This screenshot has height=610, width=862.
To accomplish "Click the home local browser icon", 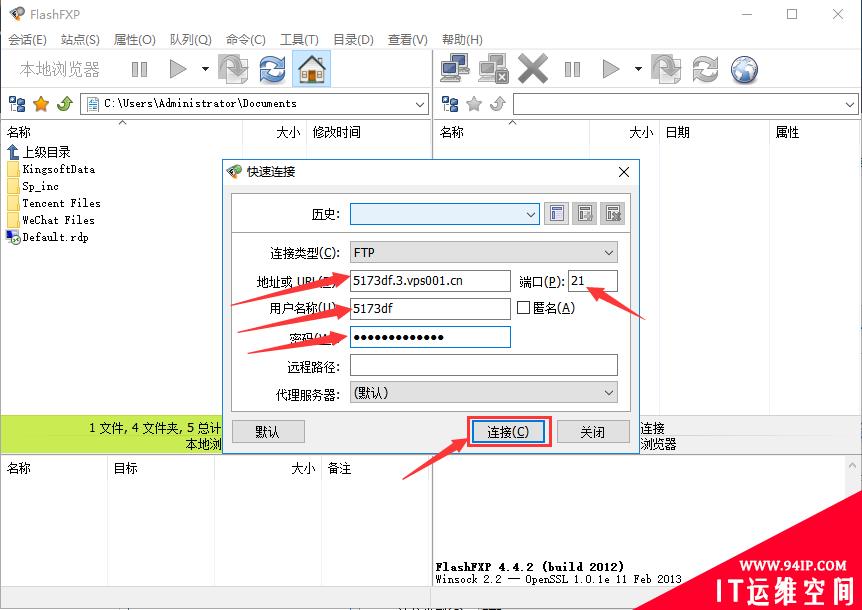I will pos(311,69).
